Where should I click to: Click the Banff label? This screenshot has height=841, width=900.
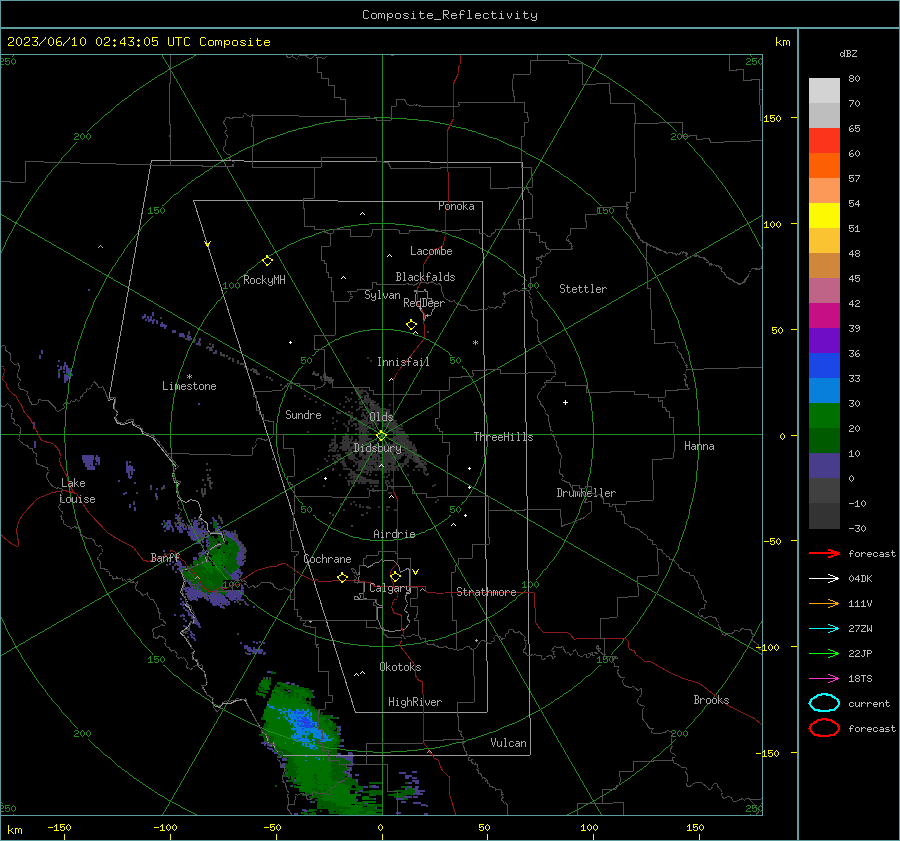click(165, 557)
